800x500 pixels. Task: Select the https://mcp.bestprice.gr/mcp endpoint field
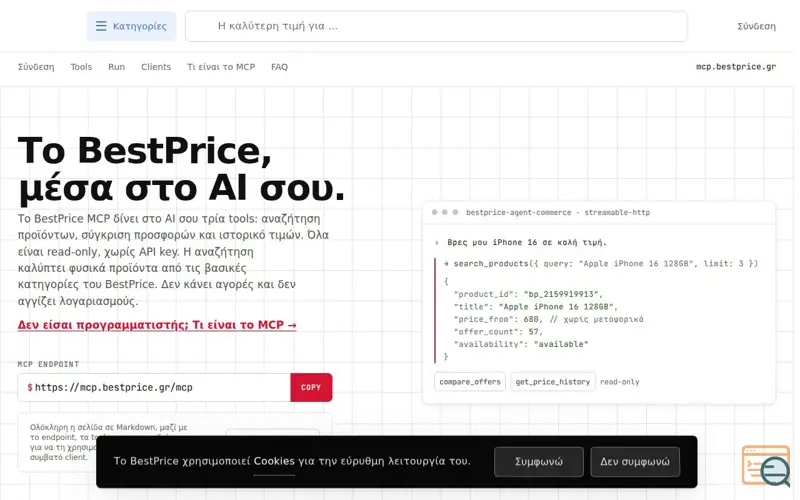[154, 387]
